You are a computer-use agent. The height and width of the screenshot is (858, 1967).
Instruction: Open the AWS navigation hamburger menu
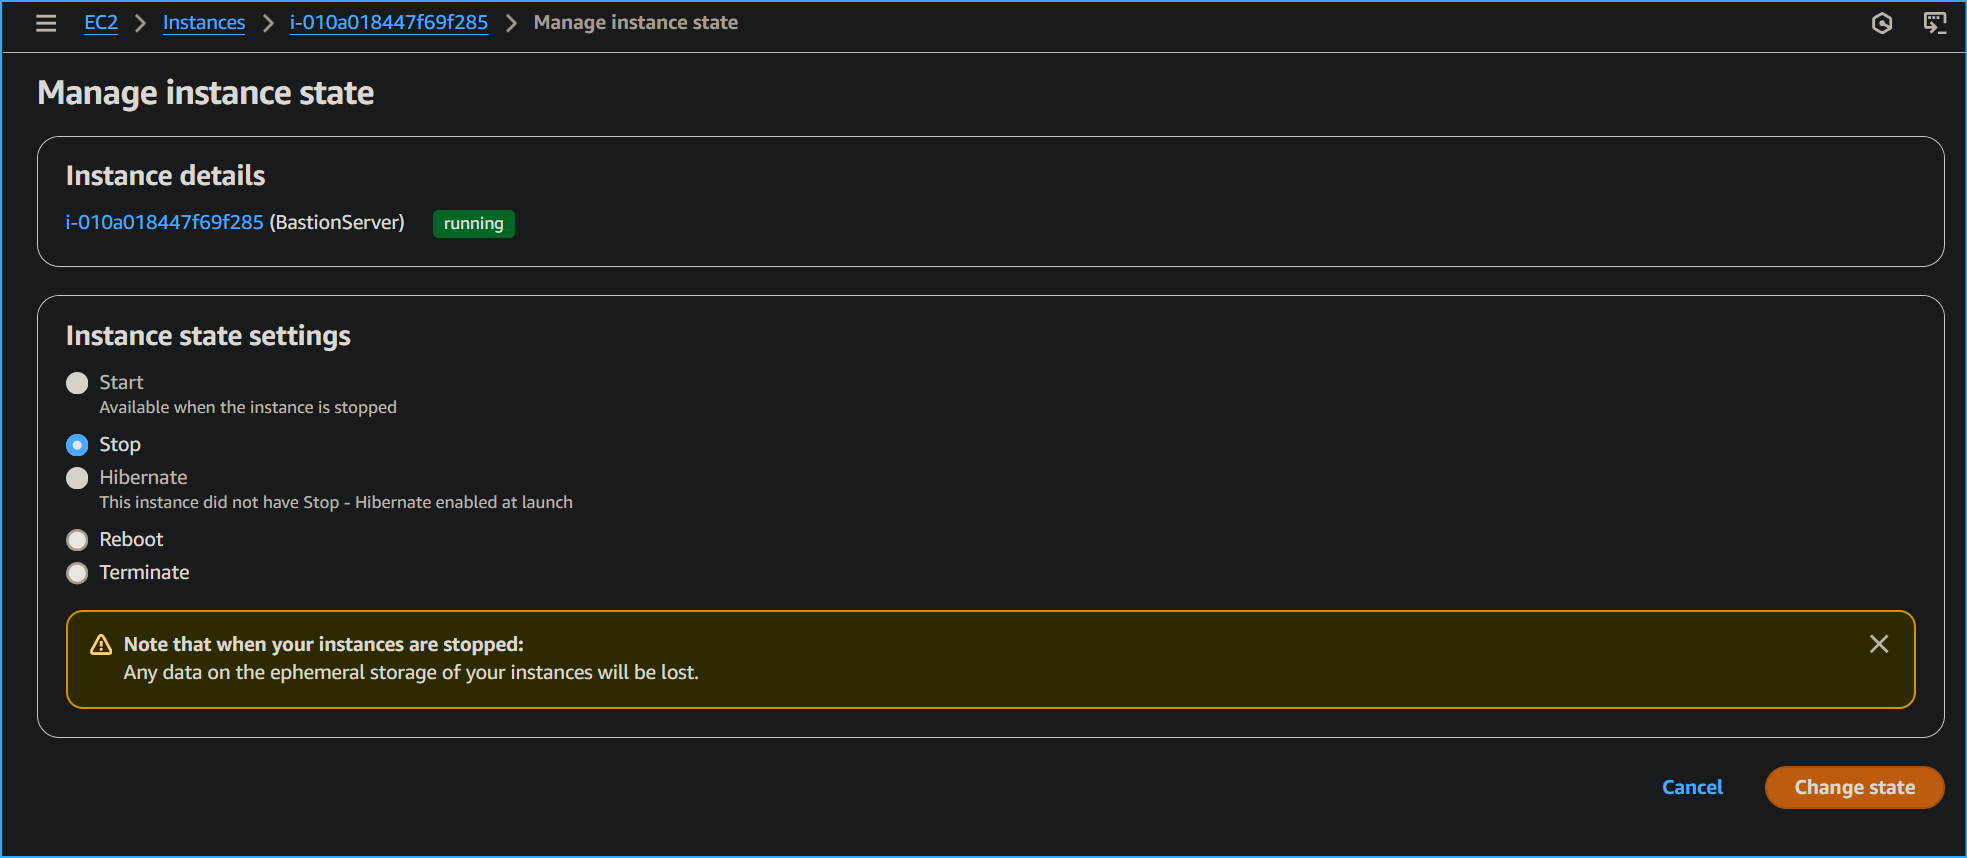tap(46, 23)
